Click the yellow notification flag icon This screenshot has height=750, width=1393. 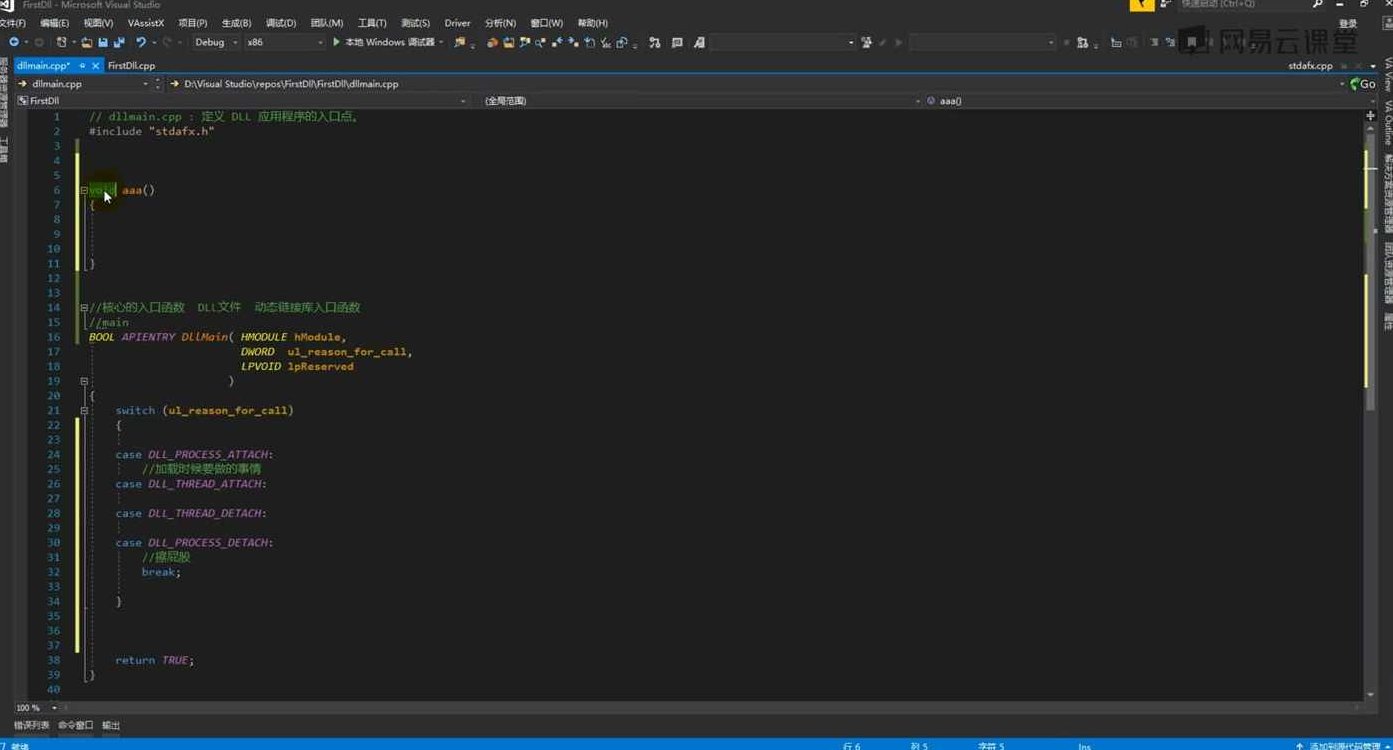1141,5
